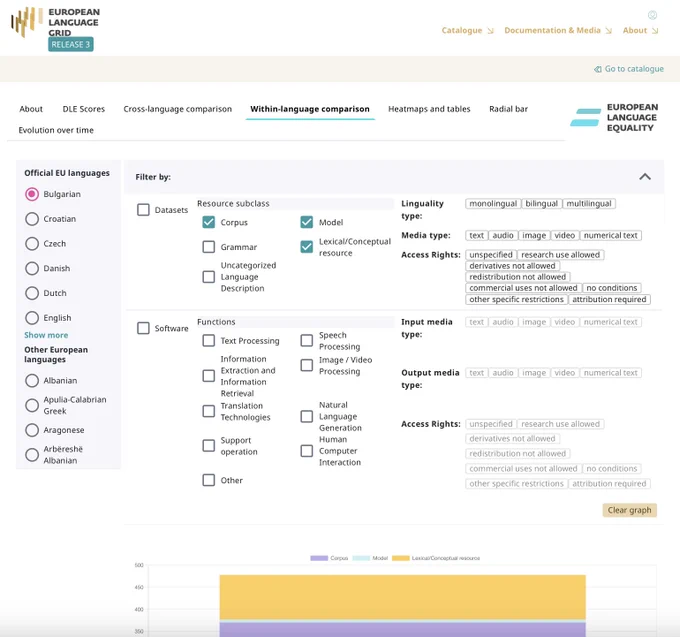Select numerical text dataset Media type
This screenshot has width=680, height=637.
610,235
